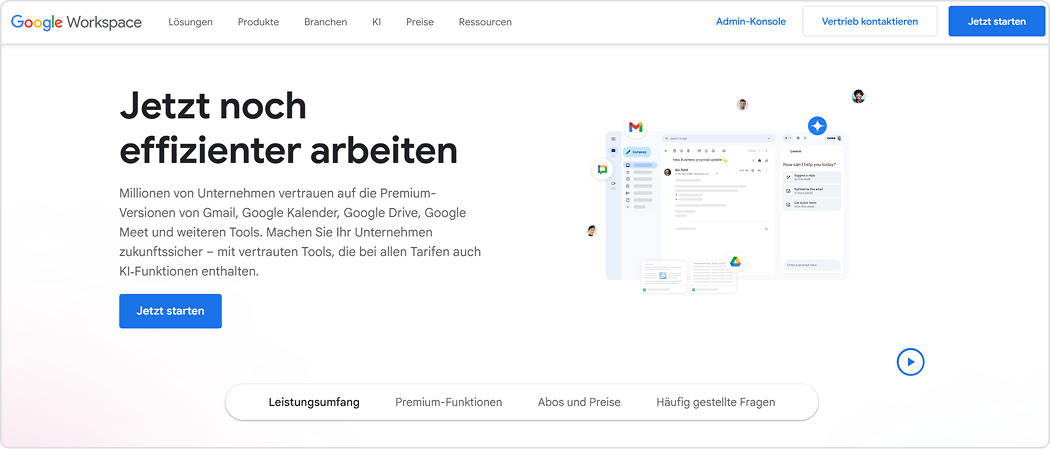This screenshot has width=1050, height=449.
Task: Click the Docs document thumbnail below mockup
Action: [x=664, y=276]
